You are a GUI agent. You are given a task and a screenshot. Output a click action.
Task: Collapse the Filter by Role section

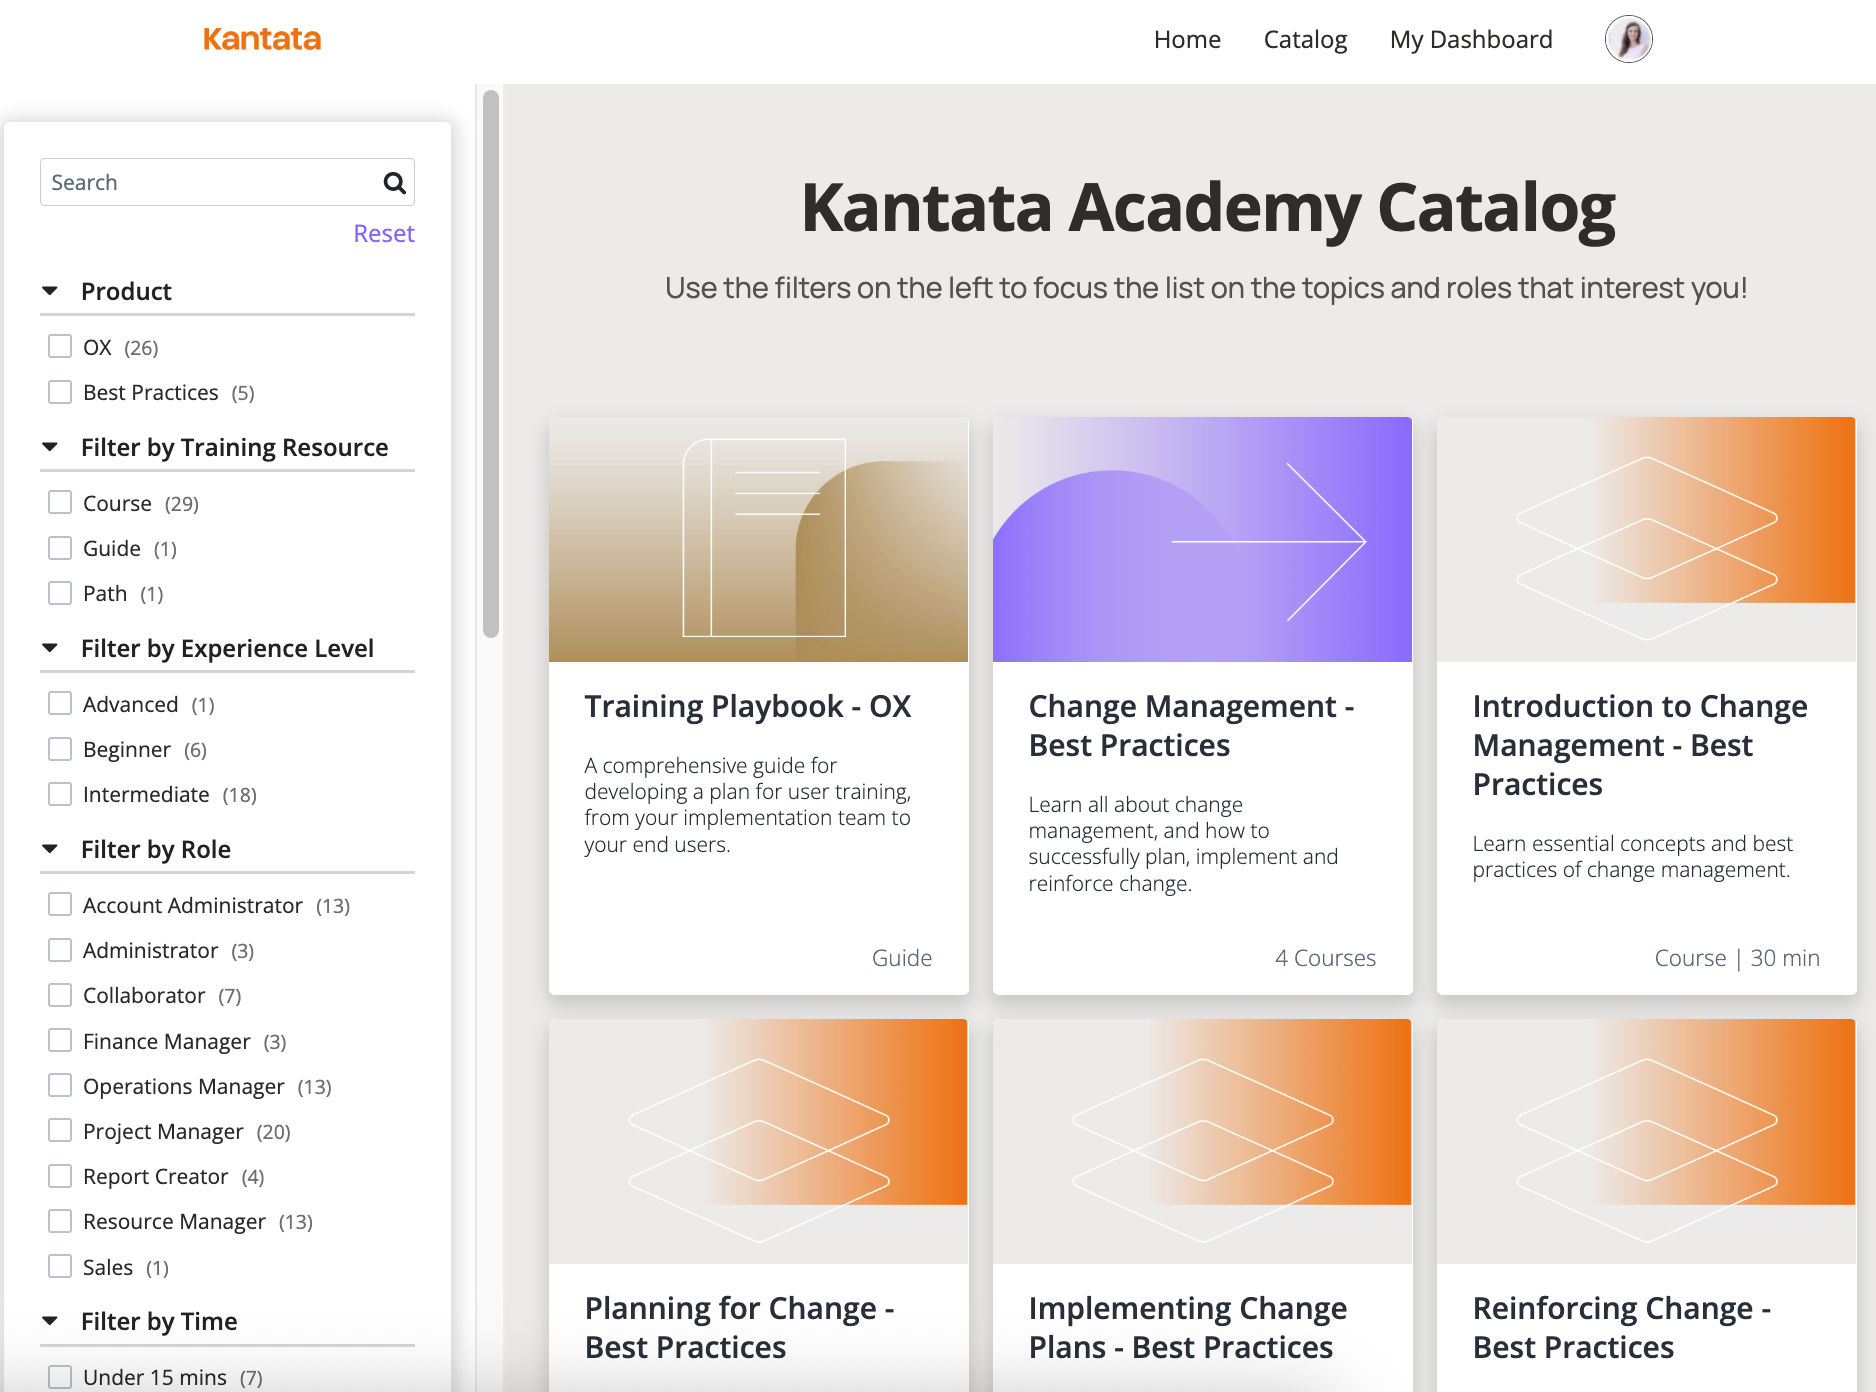[50, 849]
